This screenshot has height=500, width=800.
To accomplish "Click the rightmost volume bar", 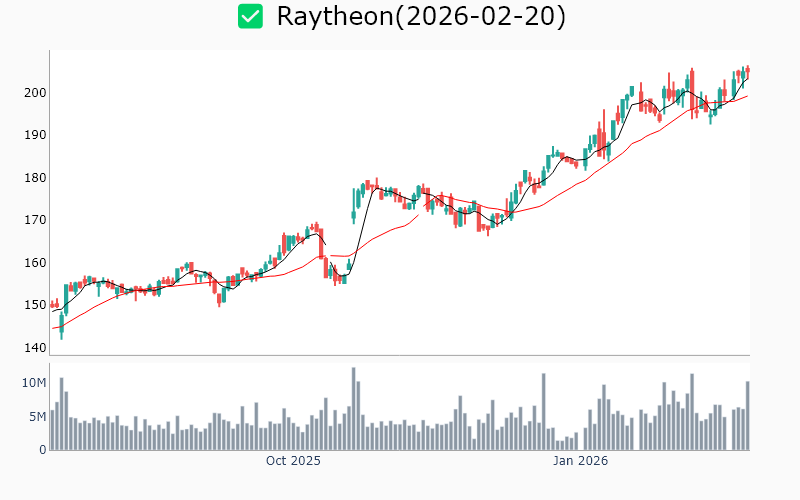I will (747, 416).
